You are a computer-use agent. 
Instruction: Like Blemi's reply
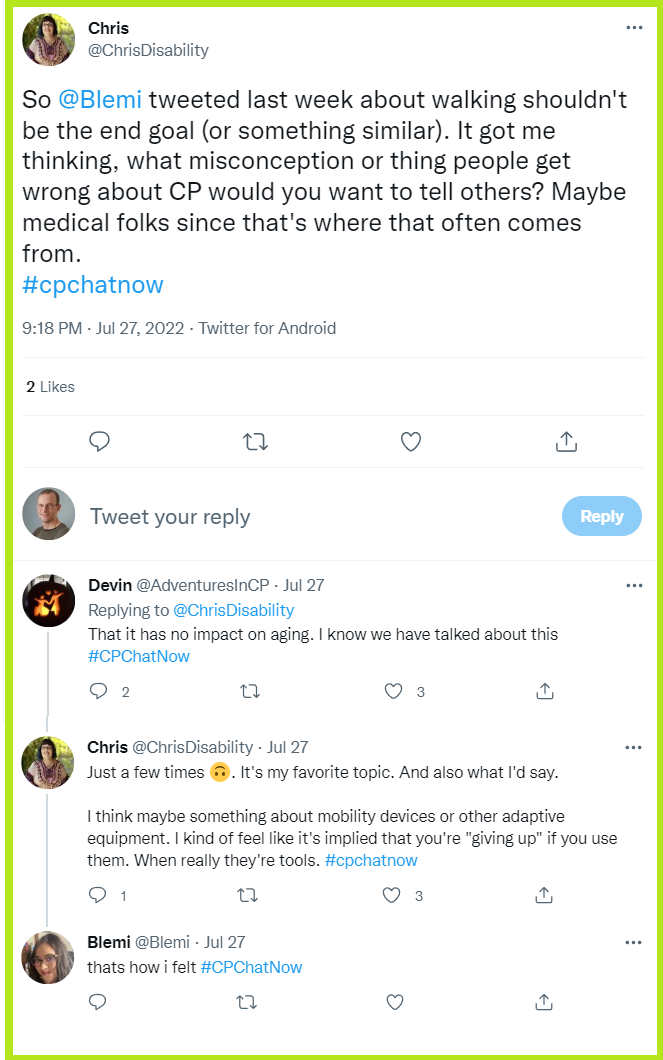pyautogui.click(x=394, y=1001)
